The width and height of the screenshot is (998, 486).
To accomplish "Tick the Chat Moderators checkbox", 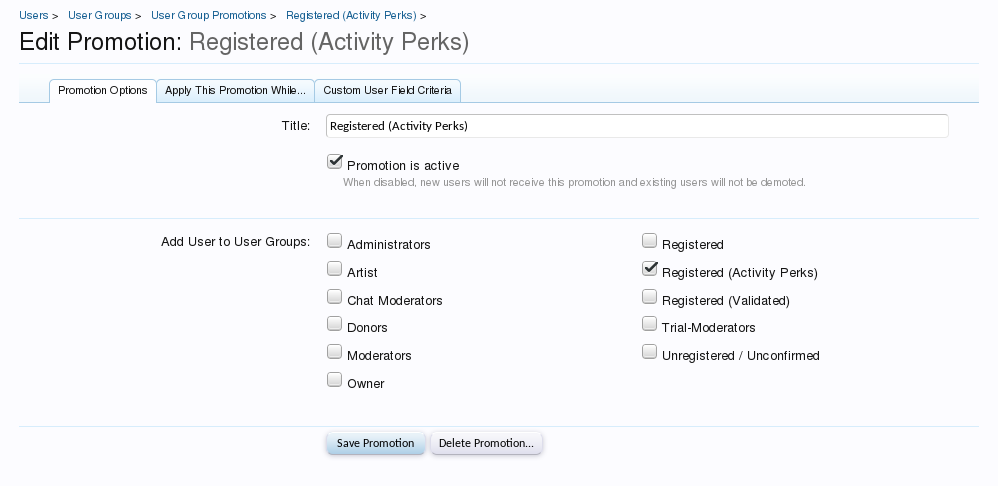I will point(335,297).
